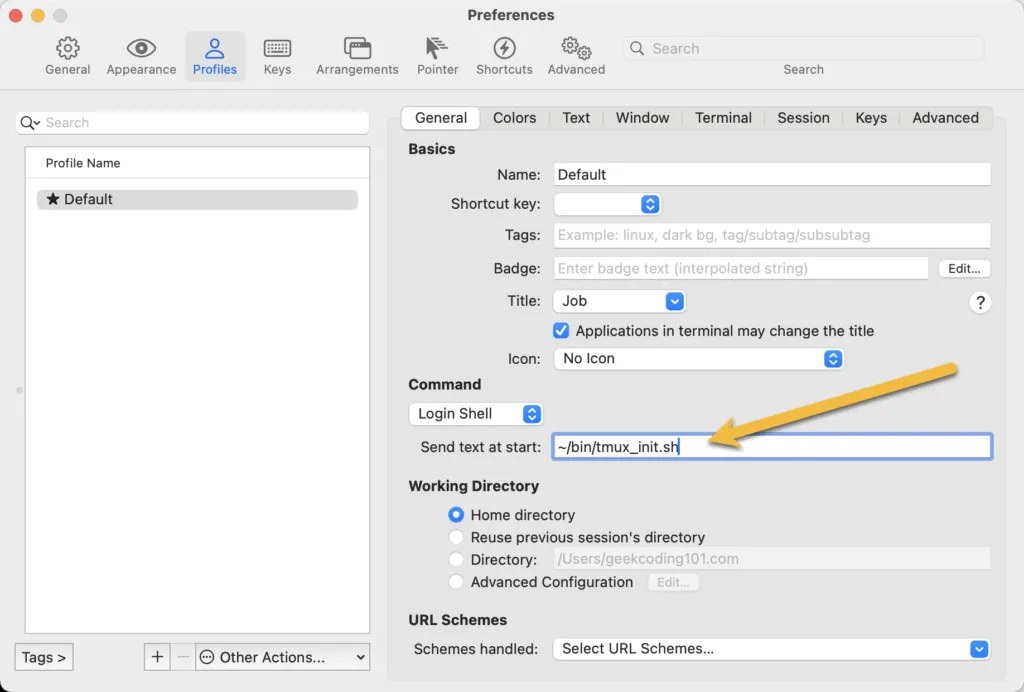
Task: Open the Select URL Schemes dropdown
Action: pos(771,649)
